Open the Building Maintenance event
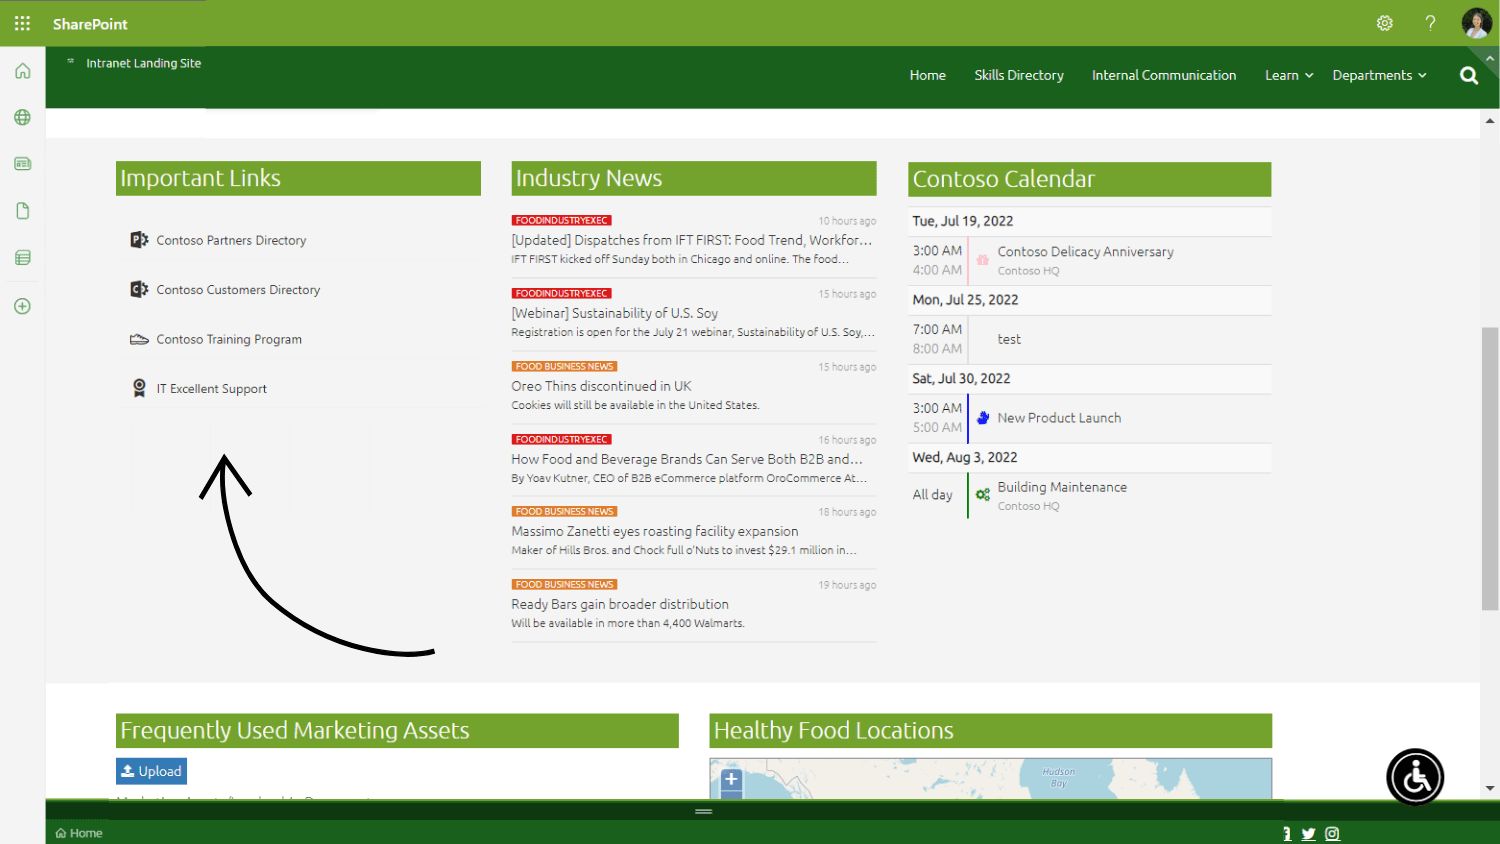 tap(1062, 487)
